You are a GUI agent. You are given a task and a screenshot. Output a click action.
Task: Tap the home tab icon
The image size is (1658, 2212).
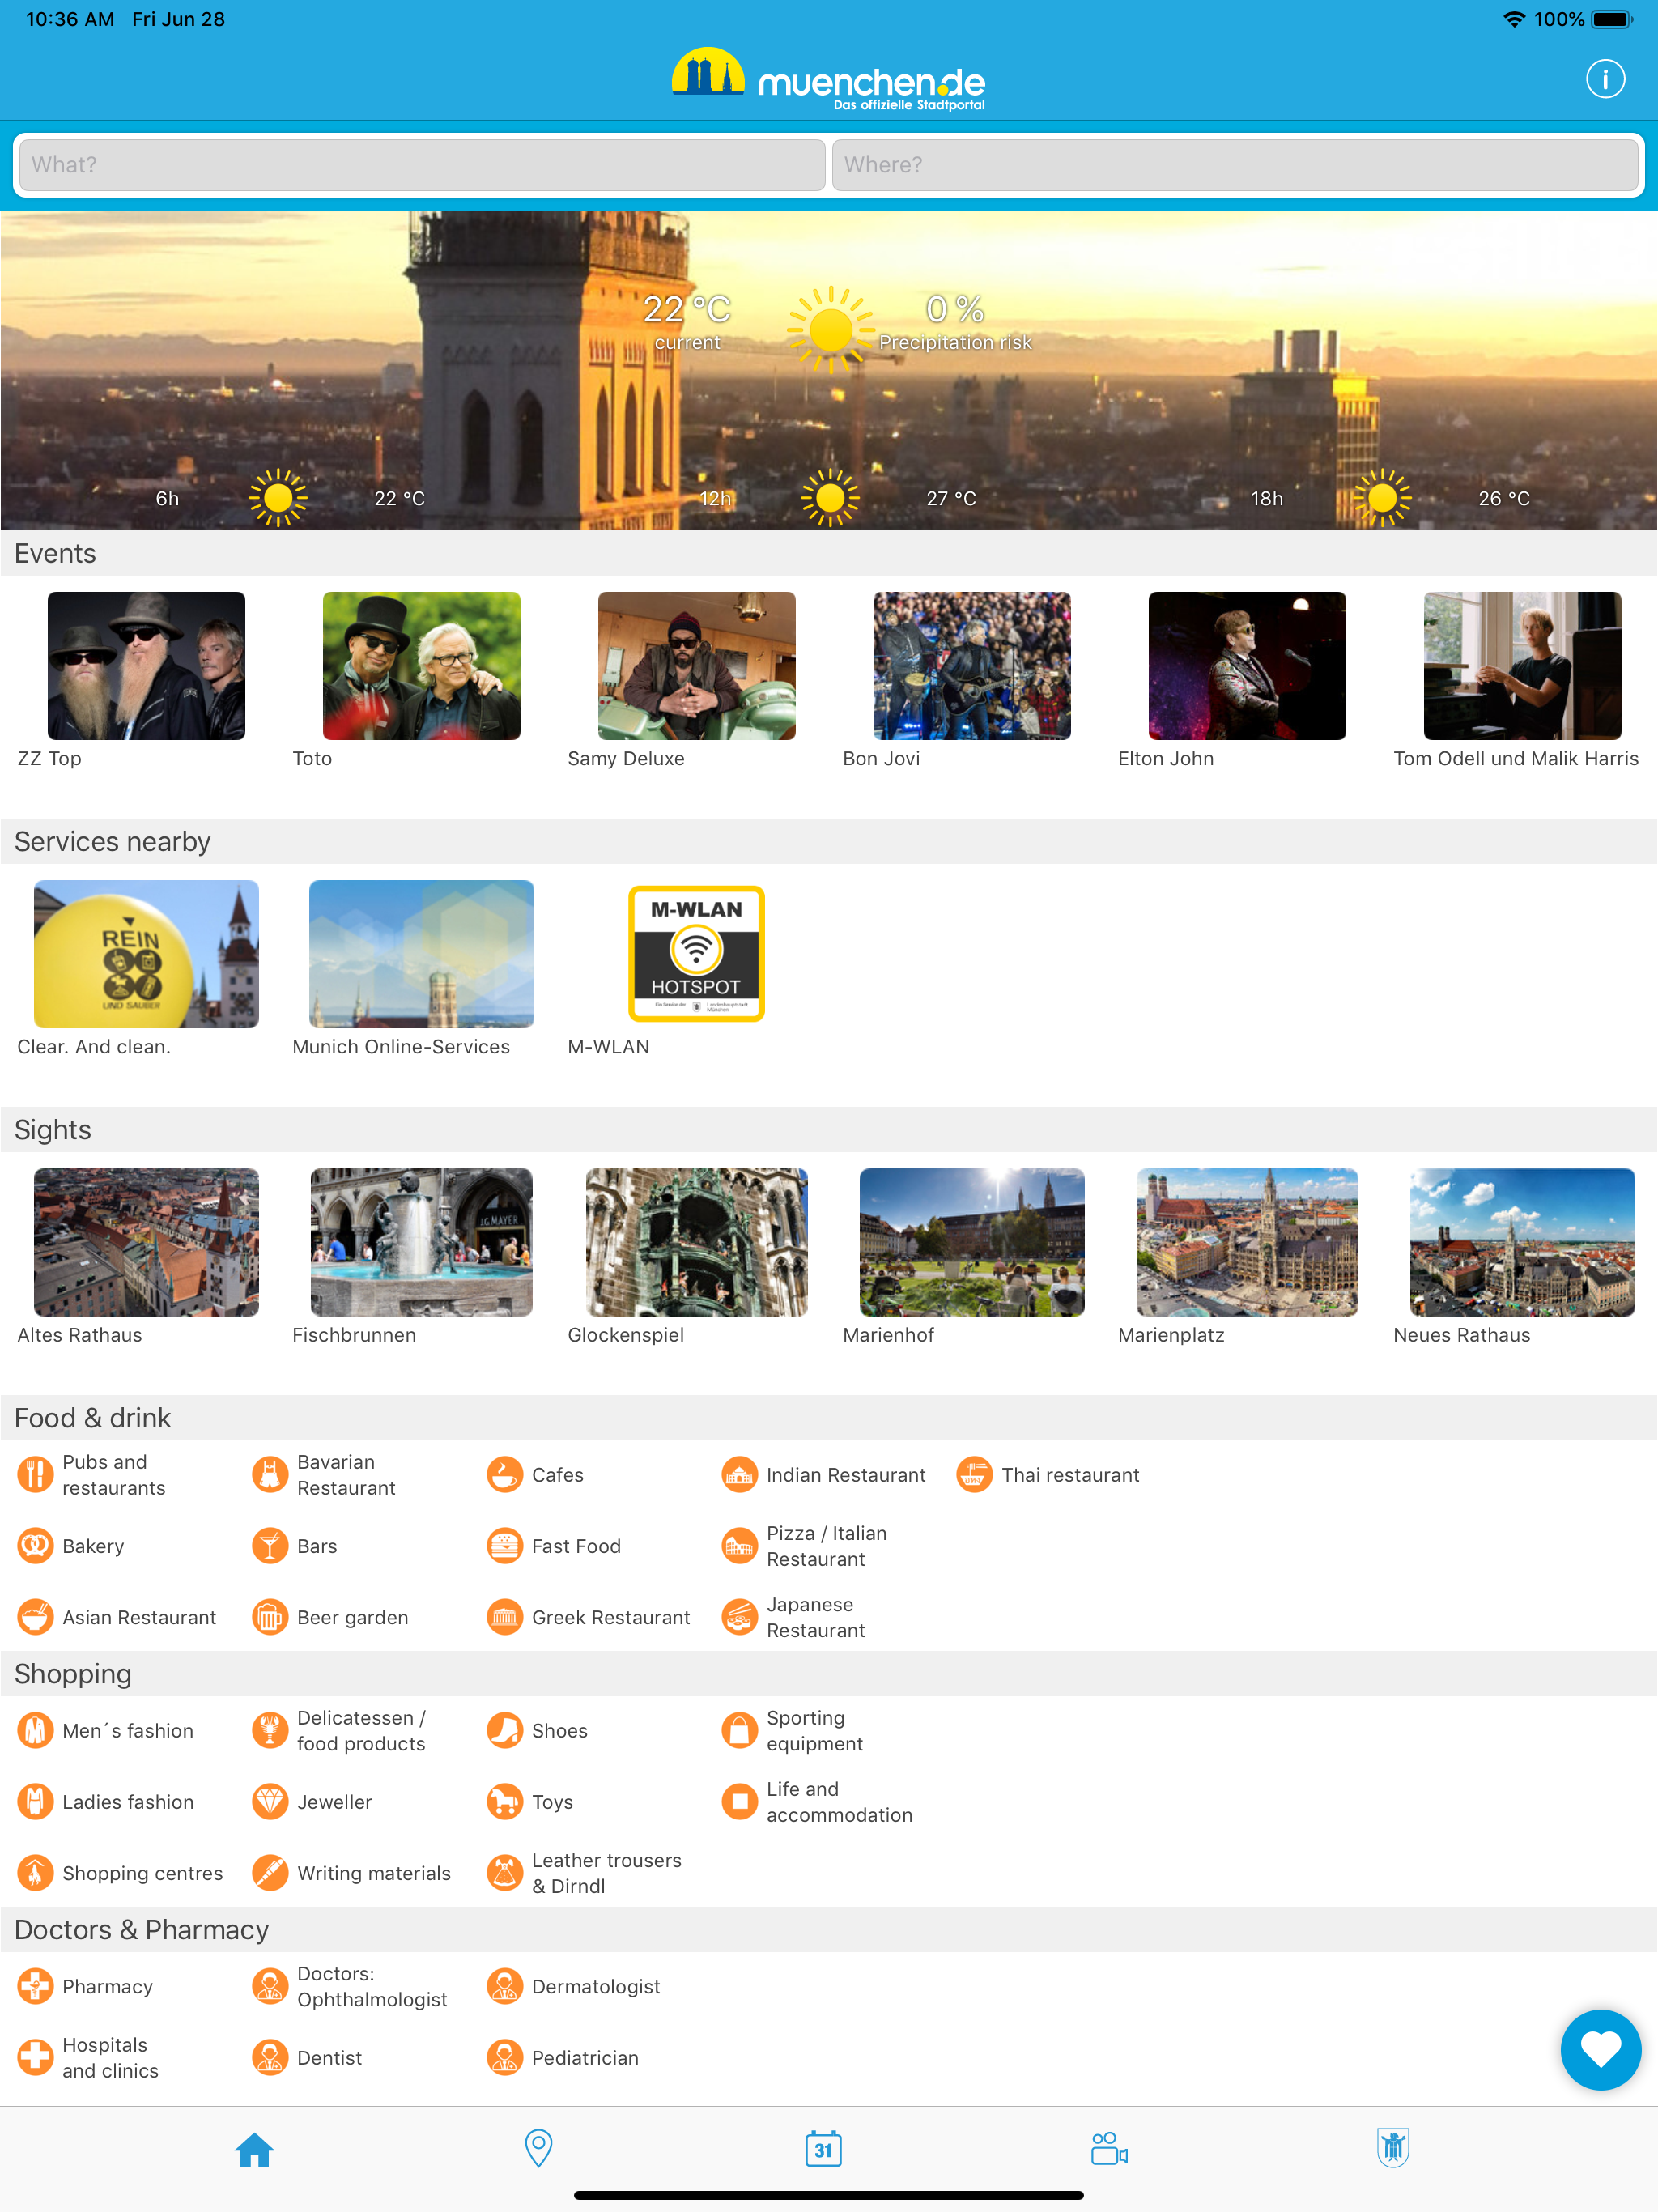[x=254, y=2148]
